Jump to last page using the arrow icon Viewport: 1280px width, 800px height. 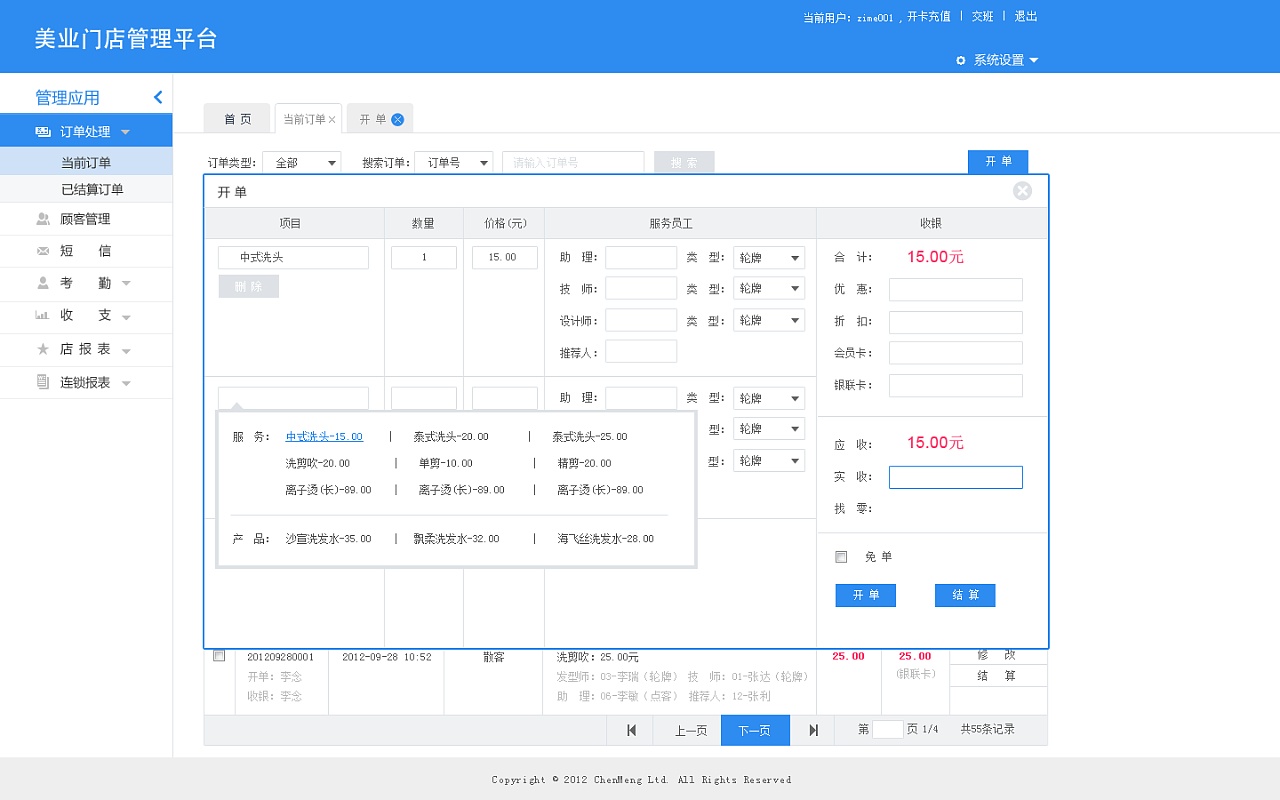point(812,730)
